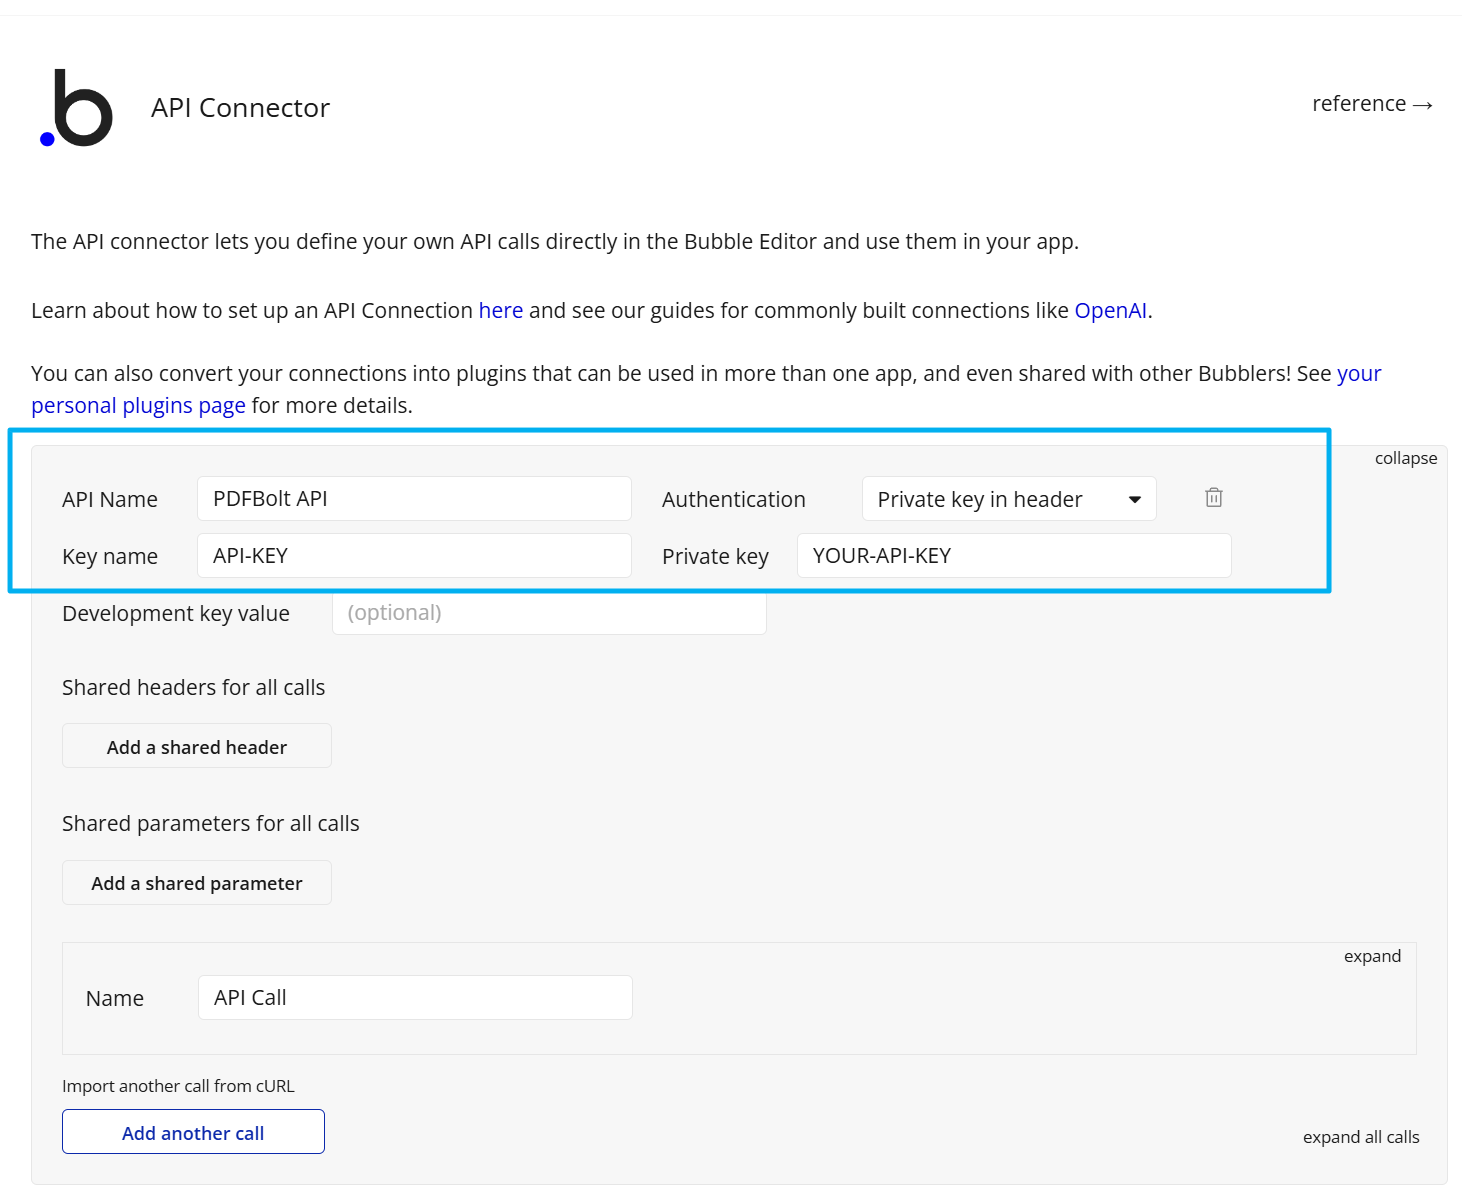Select a different option from Private key in header
The image size is (1462, 1191).
click(1008, 498)
